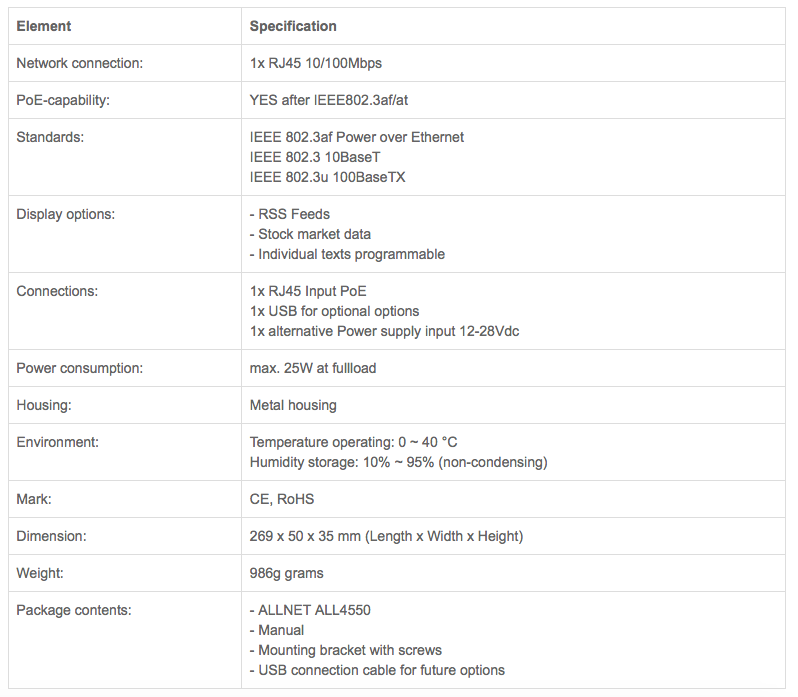798x697 pixels.
Task: Select the IEEE 802.3u 100BaseTX line
Action: coord(327,177)
